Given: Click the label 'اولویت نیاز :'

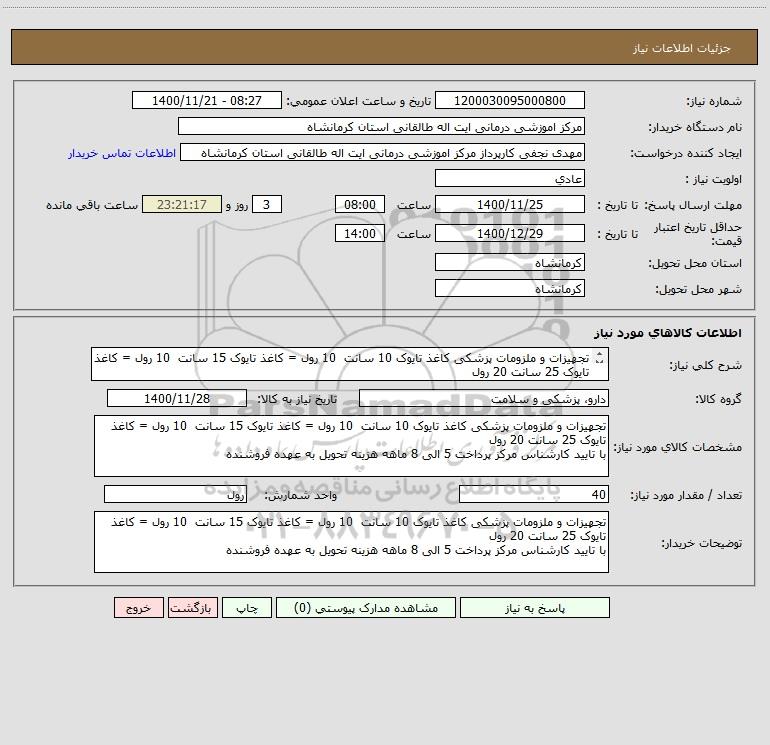Looking at the screenshot, I should click(x=714, y=179).
